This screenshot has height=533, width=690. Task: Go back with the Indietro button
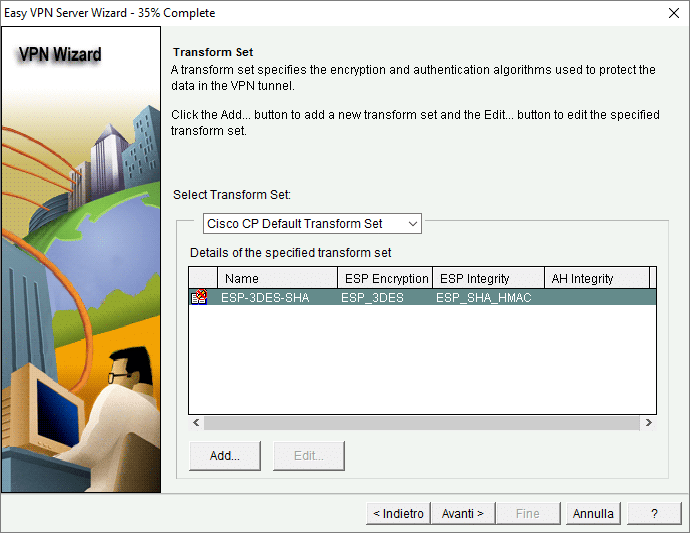(x=398, y=513)
